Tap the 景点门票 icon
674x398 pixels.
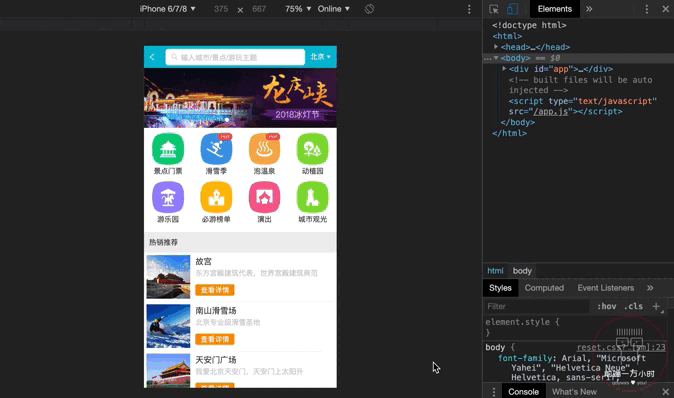[x=168, y=149]
